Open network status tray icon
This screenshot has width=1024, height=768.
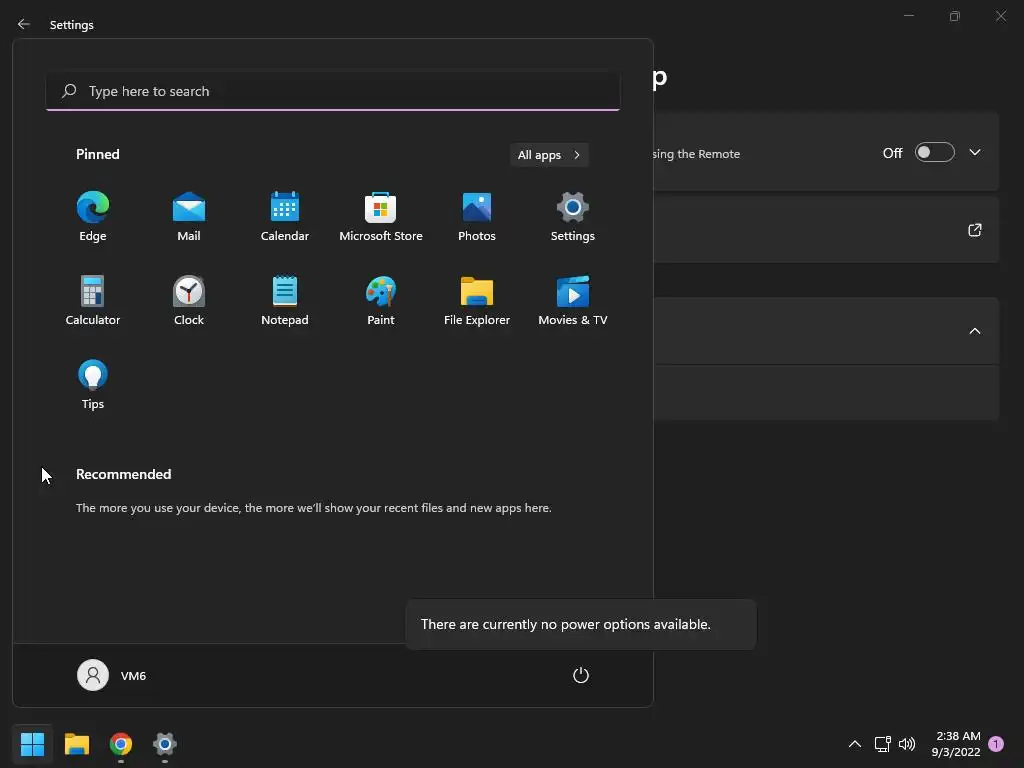click(882, 744)
